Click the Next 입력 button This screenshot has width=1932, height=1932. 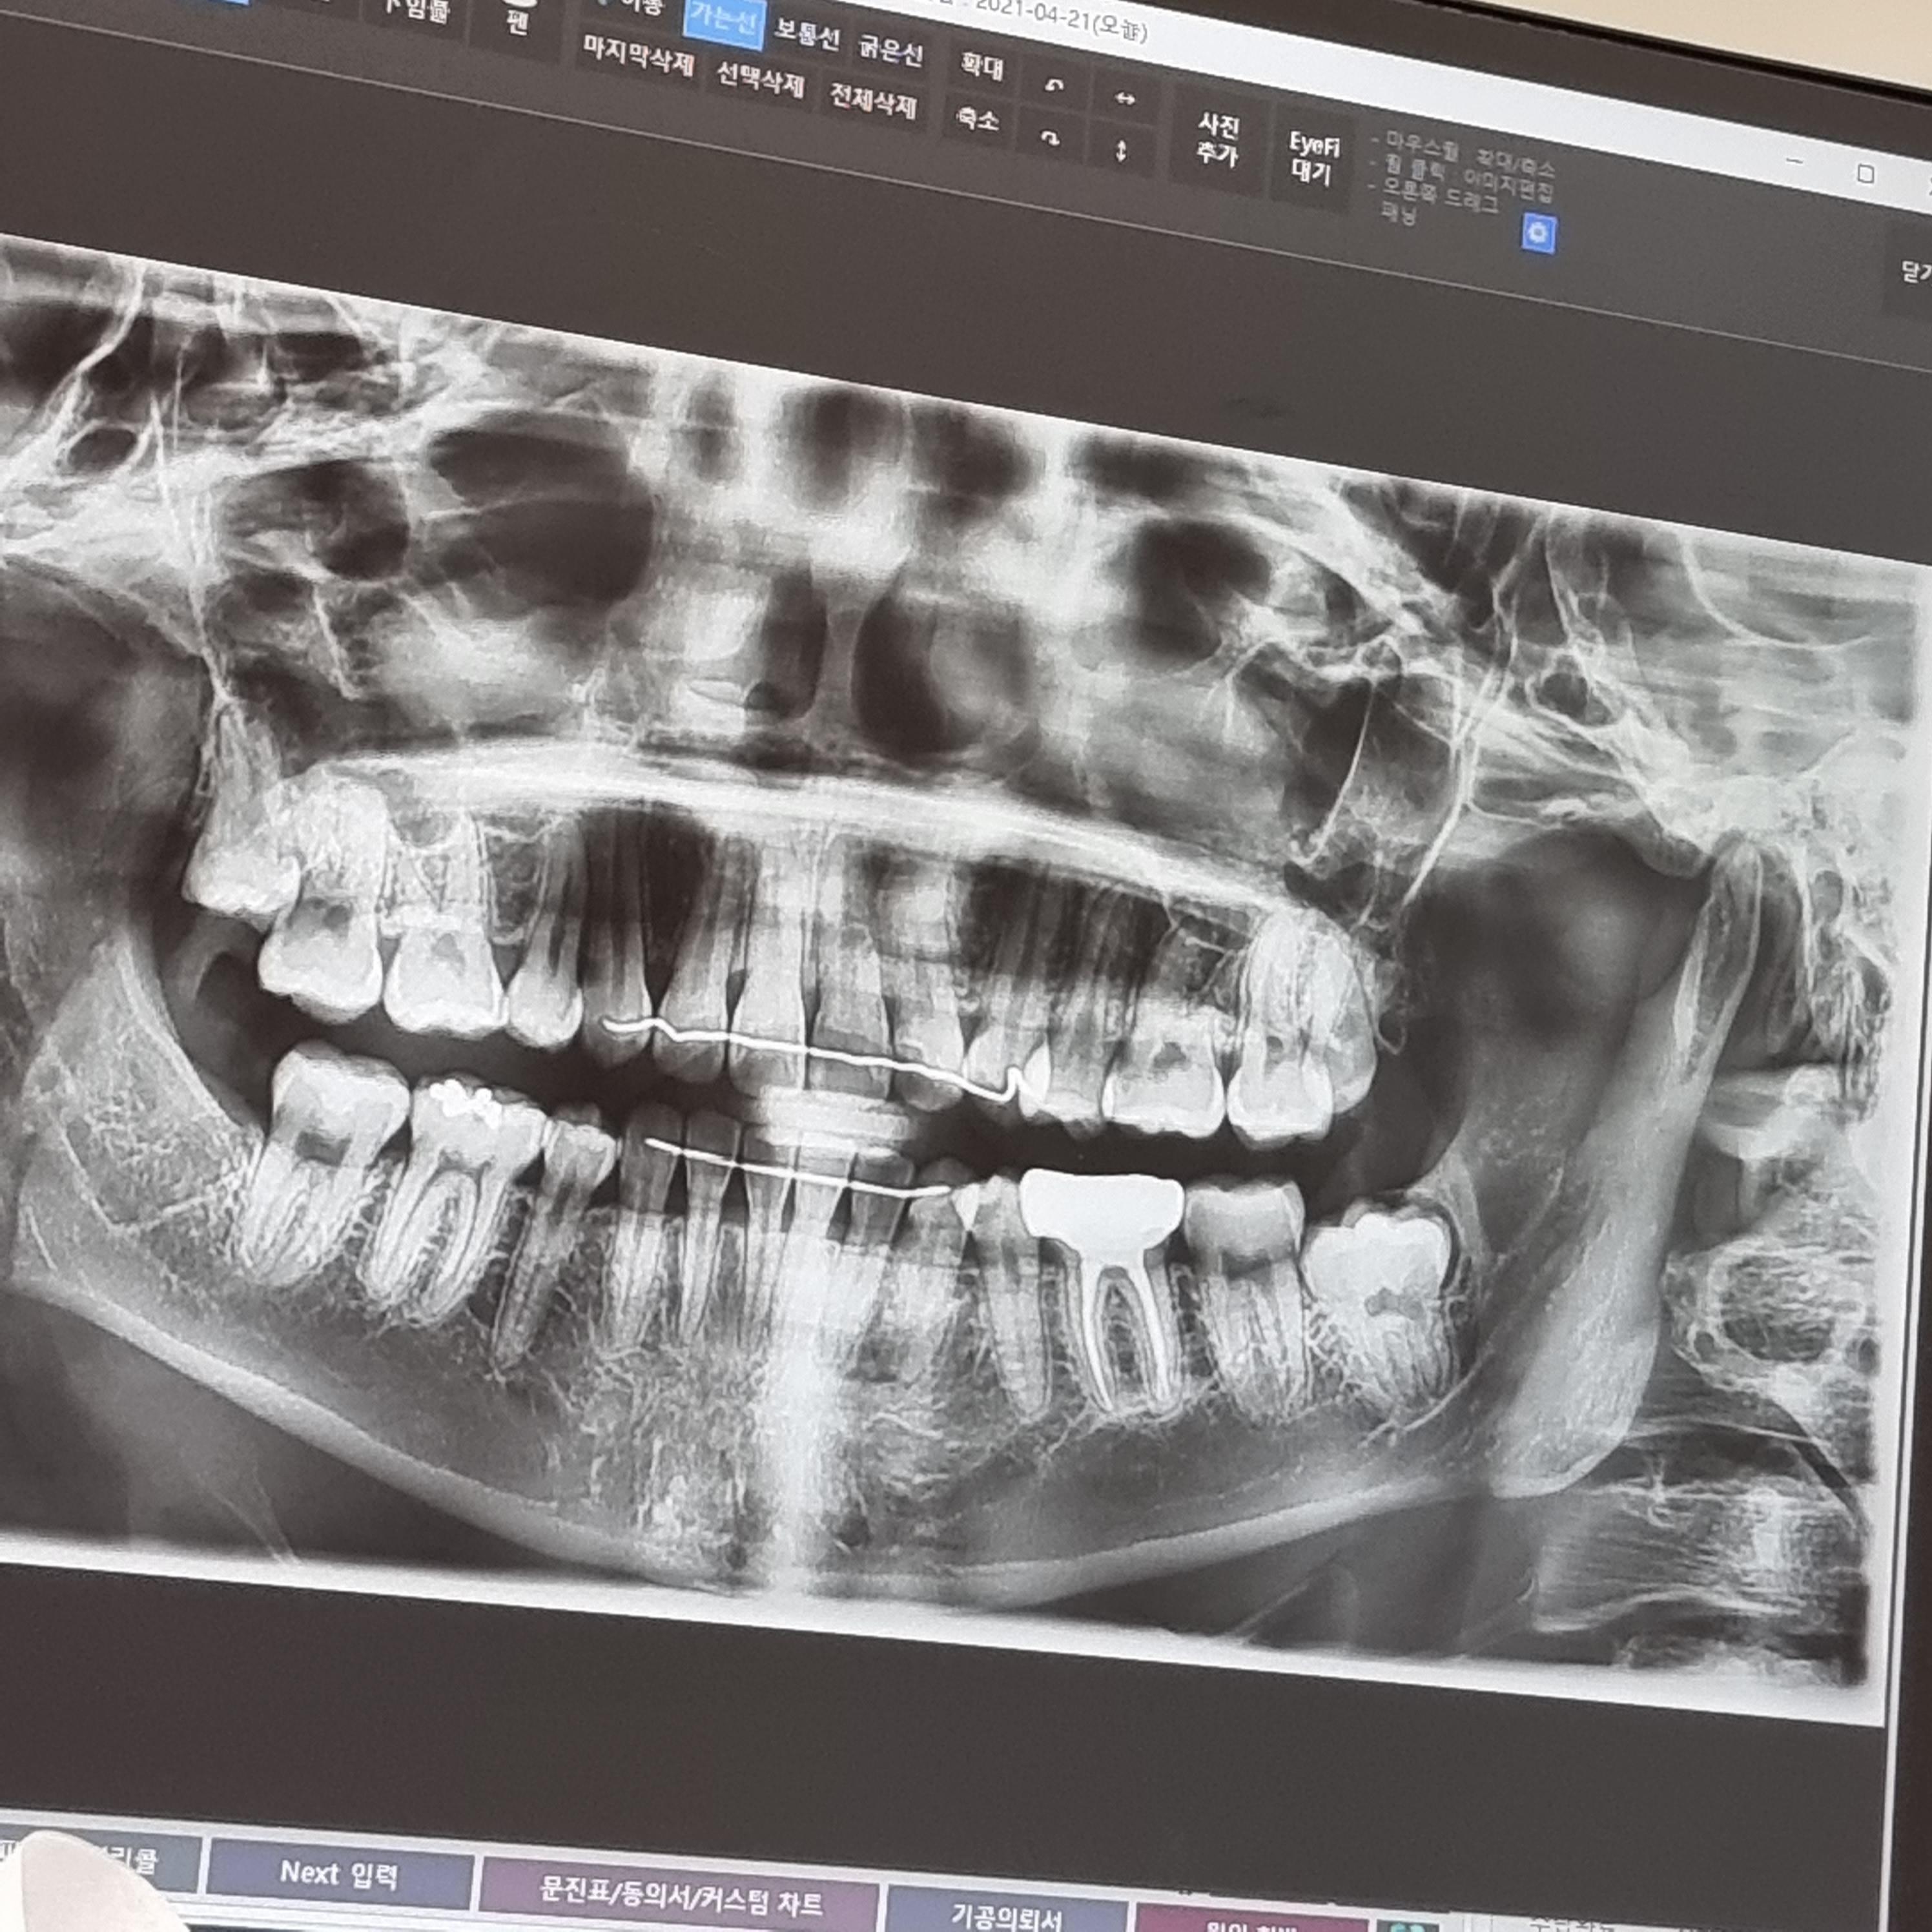coord(339,1872)
